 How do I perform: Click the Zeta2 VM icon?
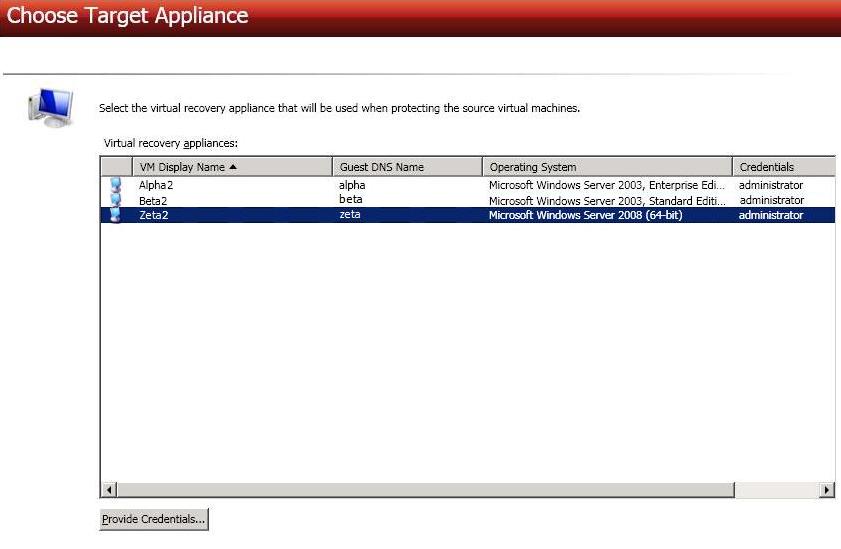pos(116,215)
